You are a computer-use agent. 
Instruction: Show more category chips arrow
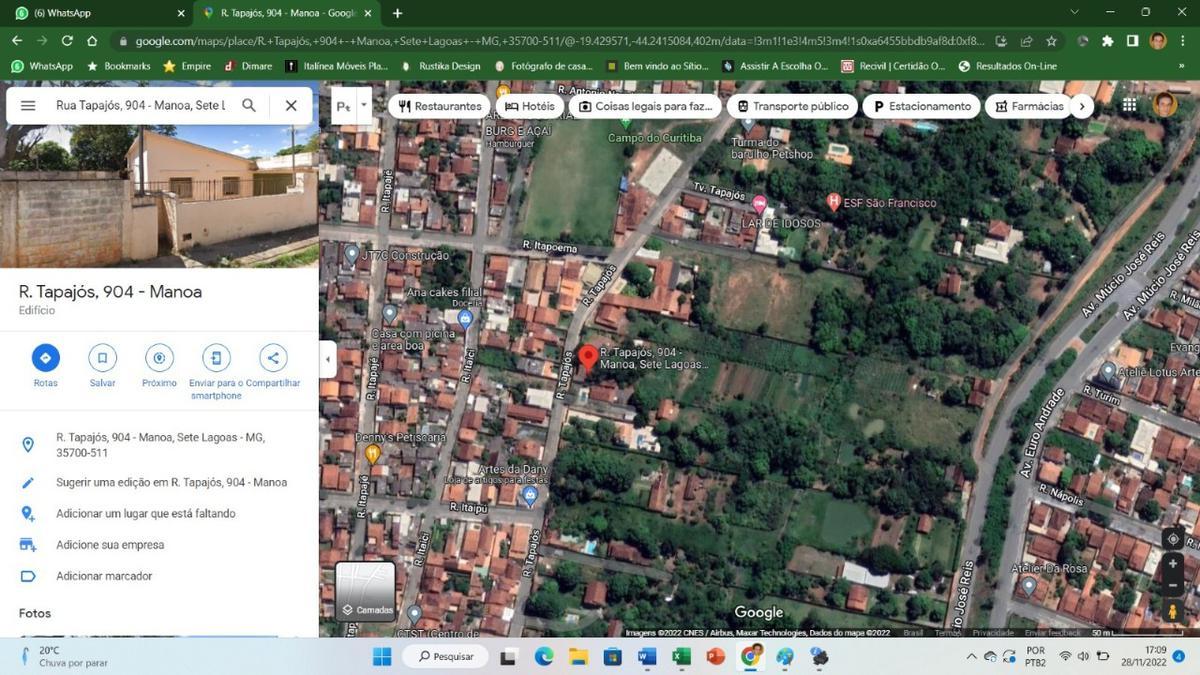(1081, 106)
